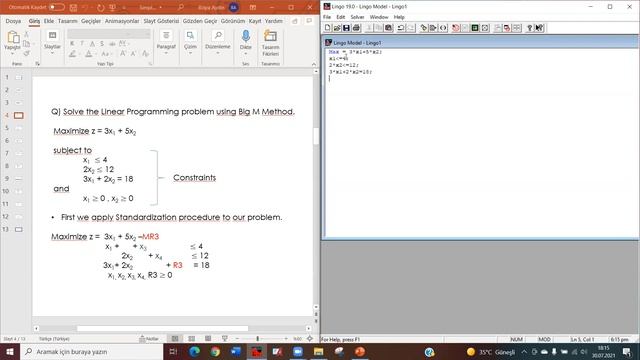Screen dimensions: 640x360
Task: Click the Yapıştır paste icon in PowerPoint
Action: (x=12, y=38)
